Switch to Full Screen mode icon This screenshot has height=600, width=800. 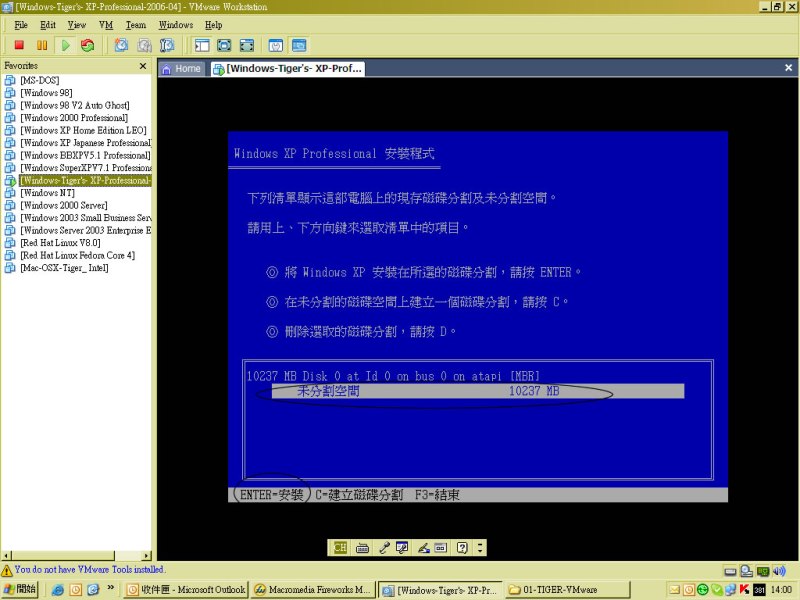click(x=246, y=45)
